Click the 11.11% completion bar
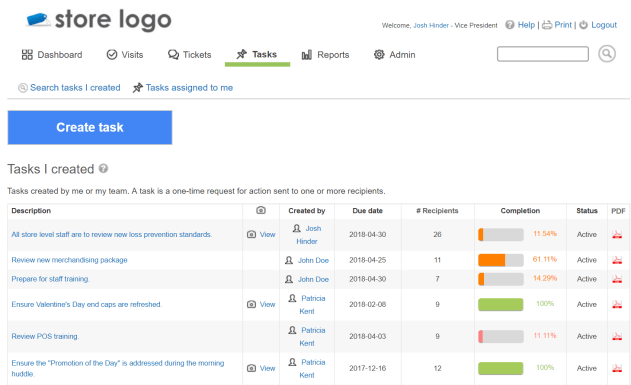This screenshot has width=631, height=385. 501,336
